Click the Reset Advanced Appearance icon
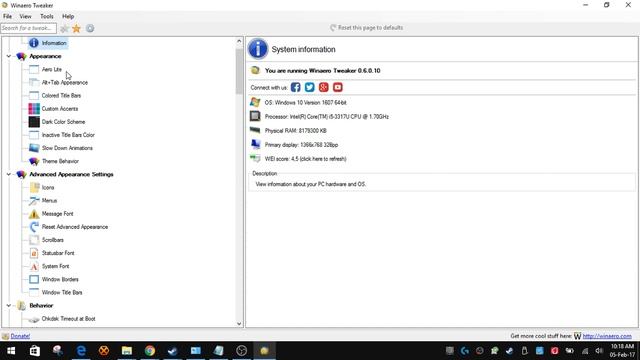Image resolution: width=640 pixels, height=360 pixels. click(34, 227)
